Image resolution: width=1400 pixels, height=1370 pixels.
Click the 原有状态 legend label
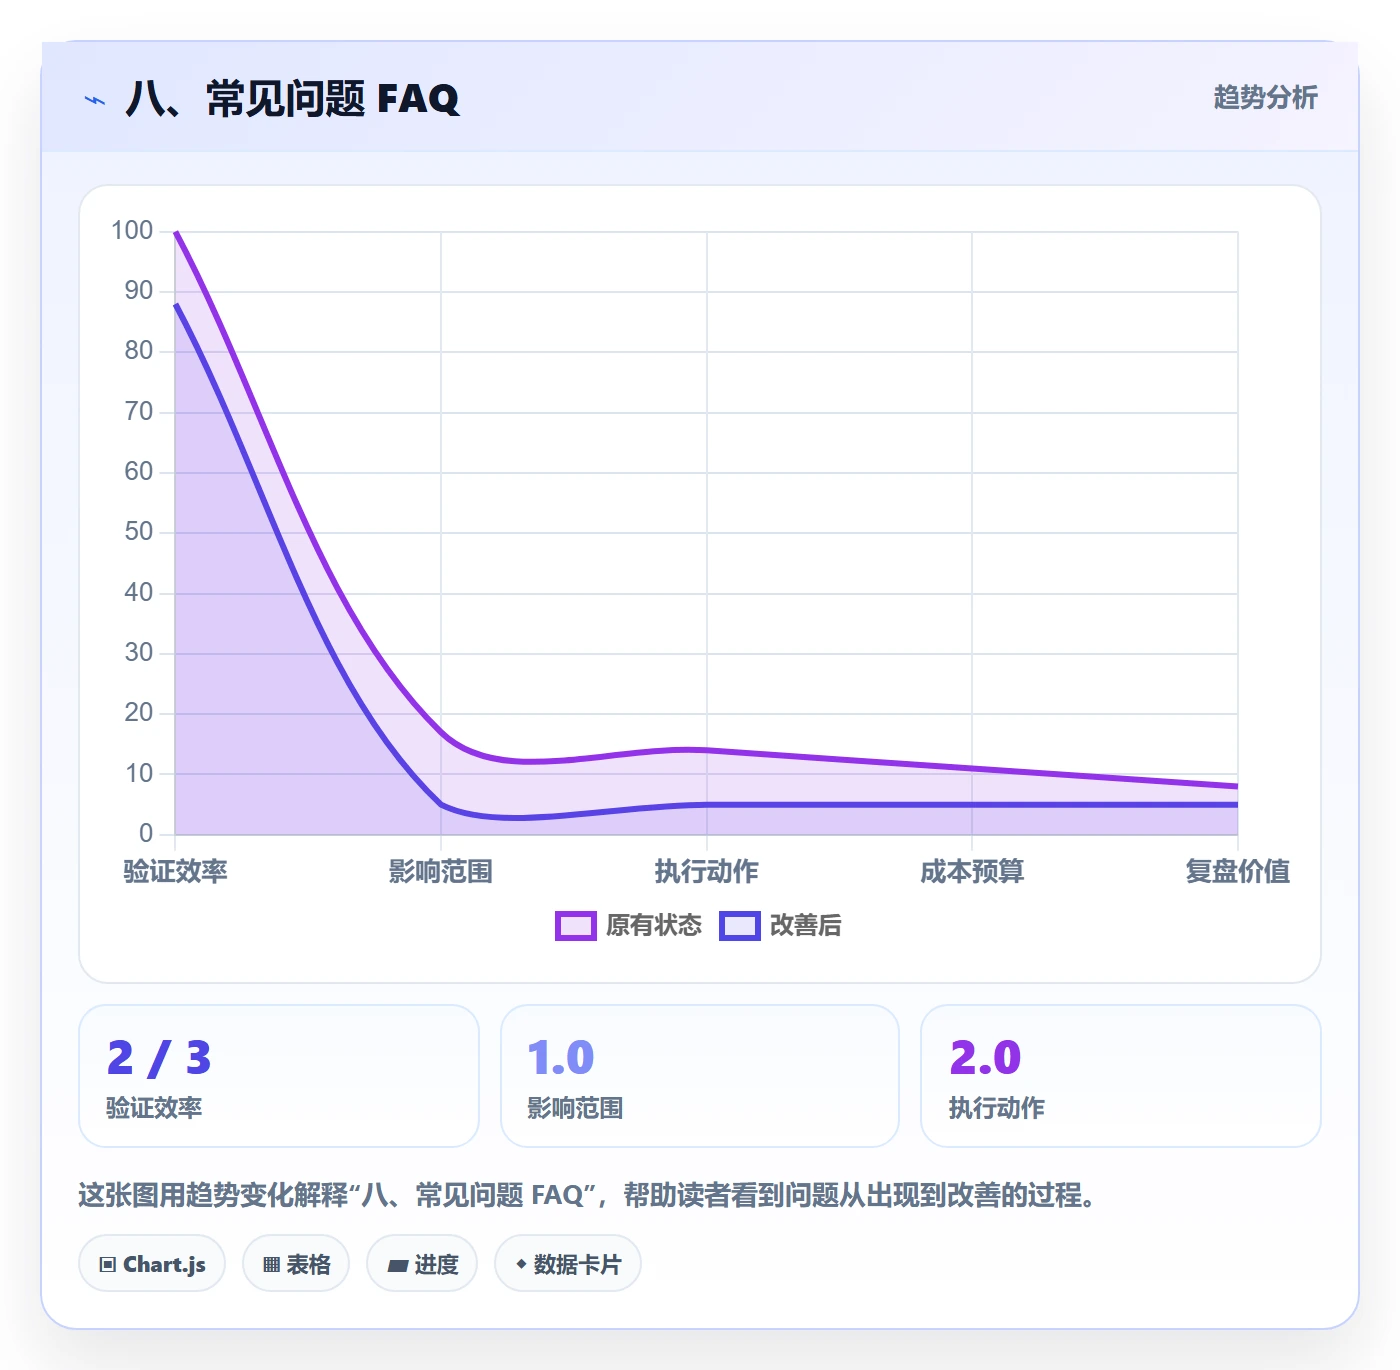pos(654,926)
